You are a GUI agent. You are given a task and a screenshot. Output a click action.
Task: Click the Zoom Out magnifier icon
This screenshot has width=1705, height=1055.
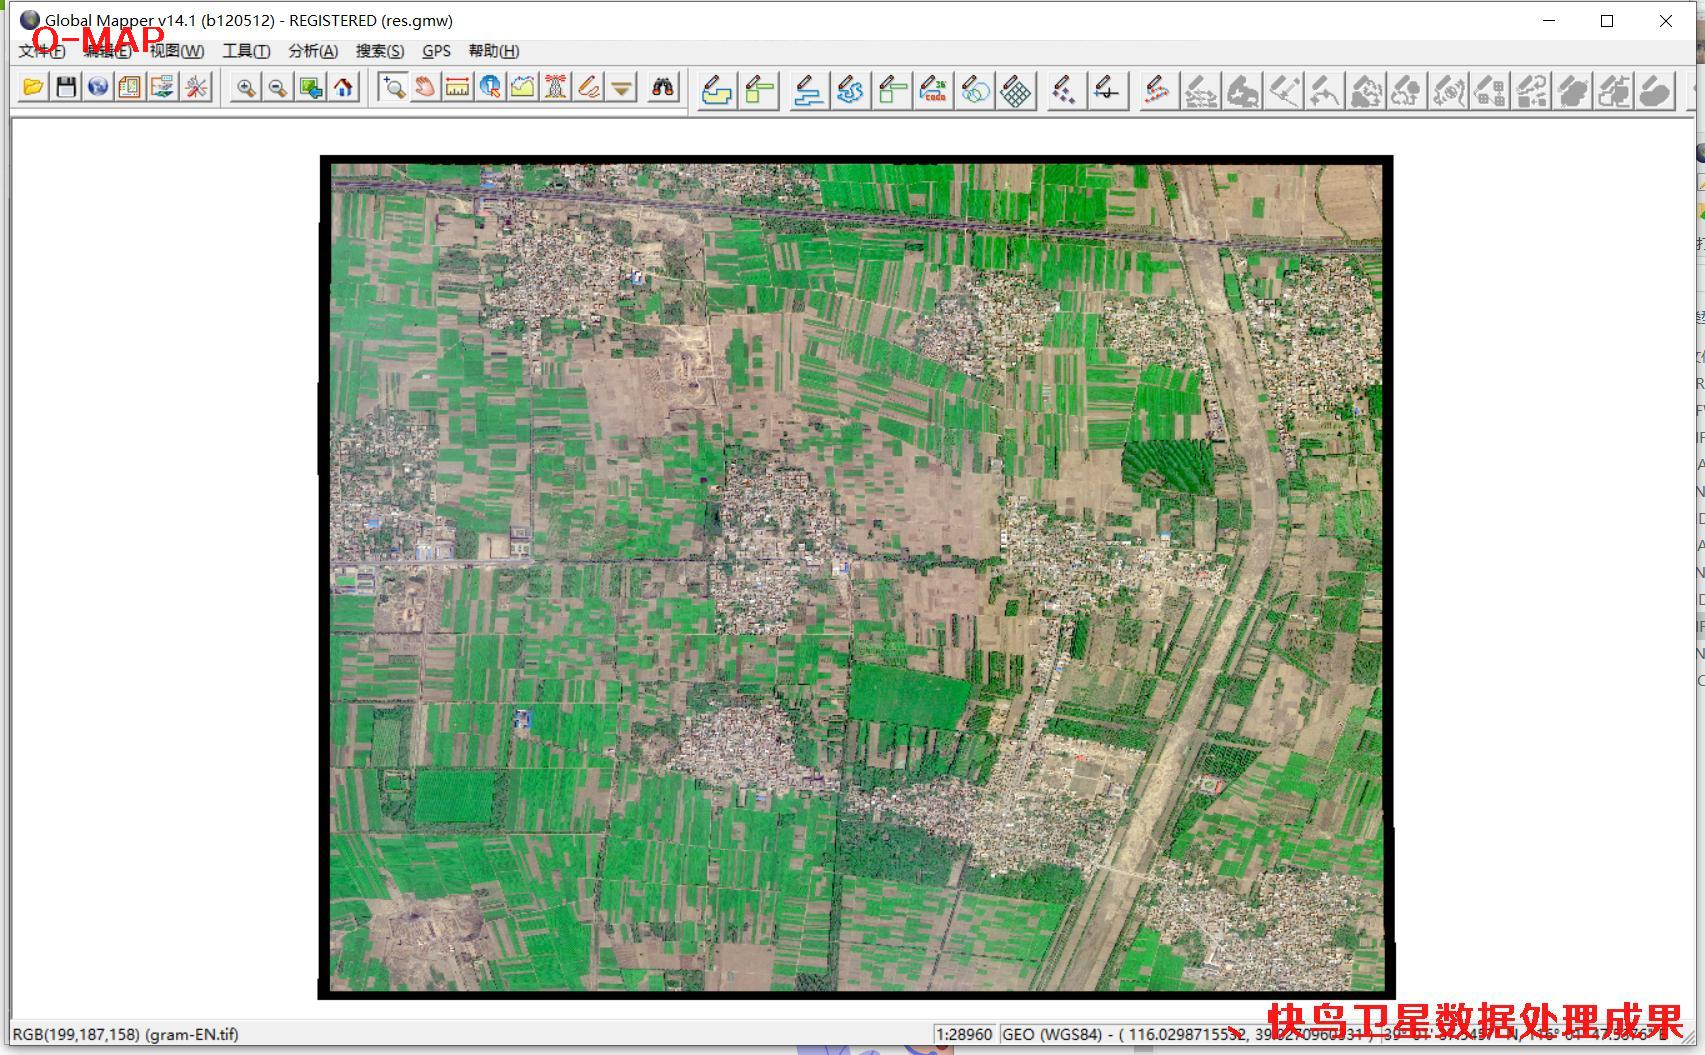click(x=278, y=88)
